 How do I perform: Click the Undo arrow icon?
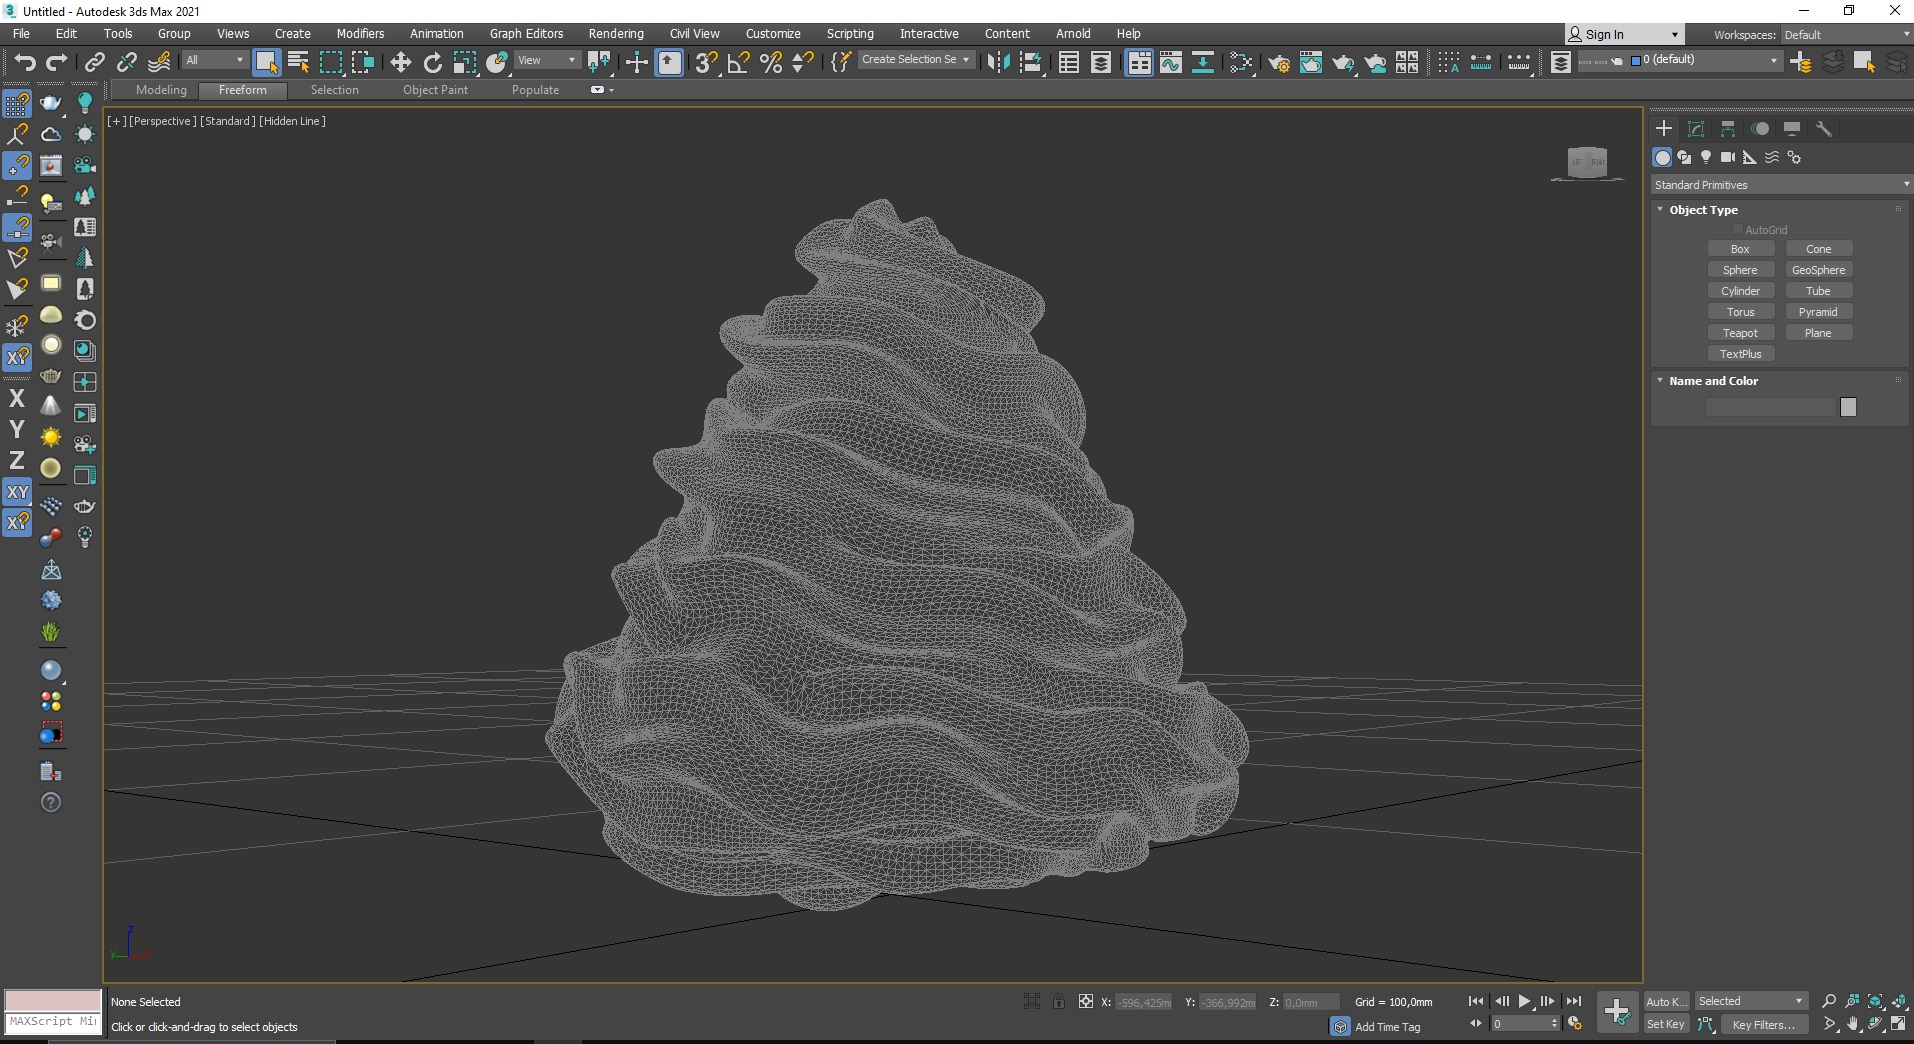24,62
